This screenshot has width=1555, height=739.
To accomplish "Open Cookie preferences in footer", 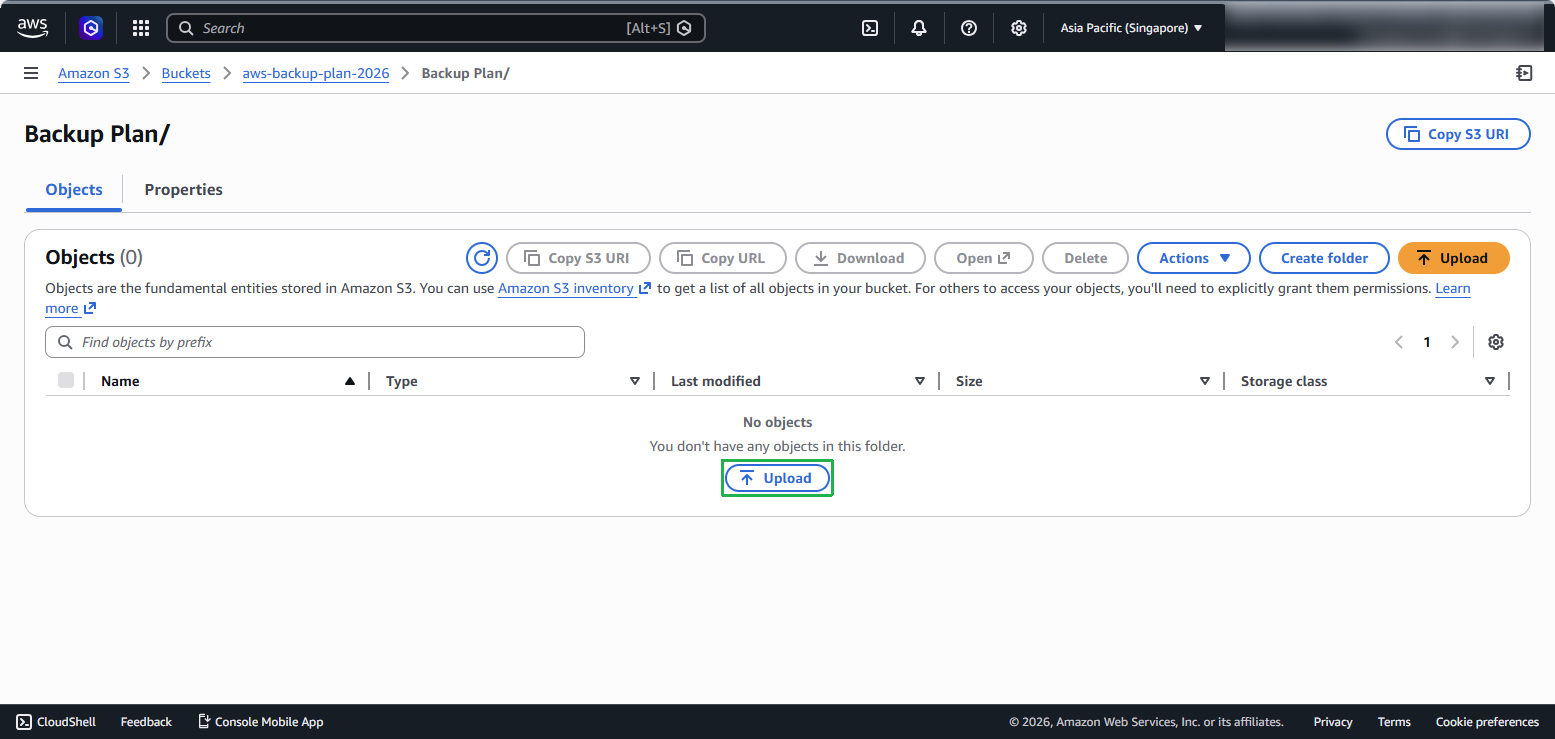I will coord(1487,721).
